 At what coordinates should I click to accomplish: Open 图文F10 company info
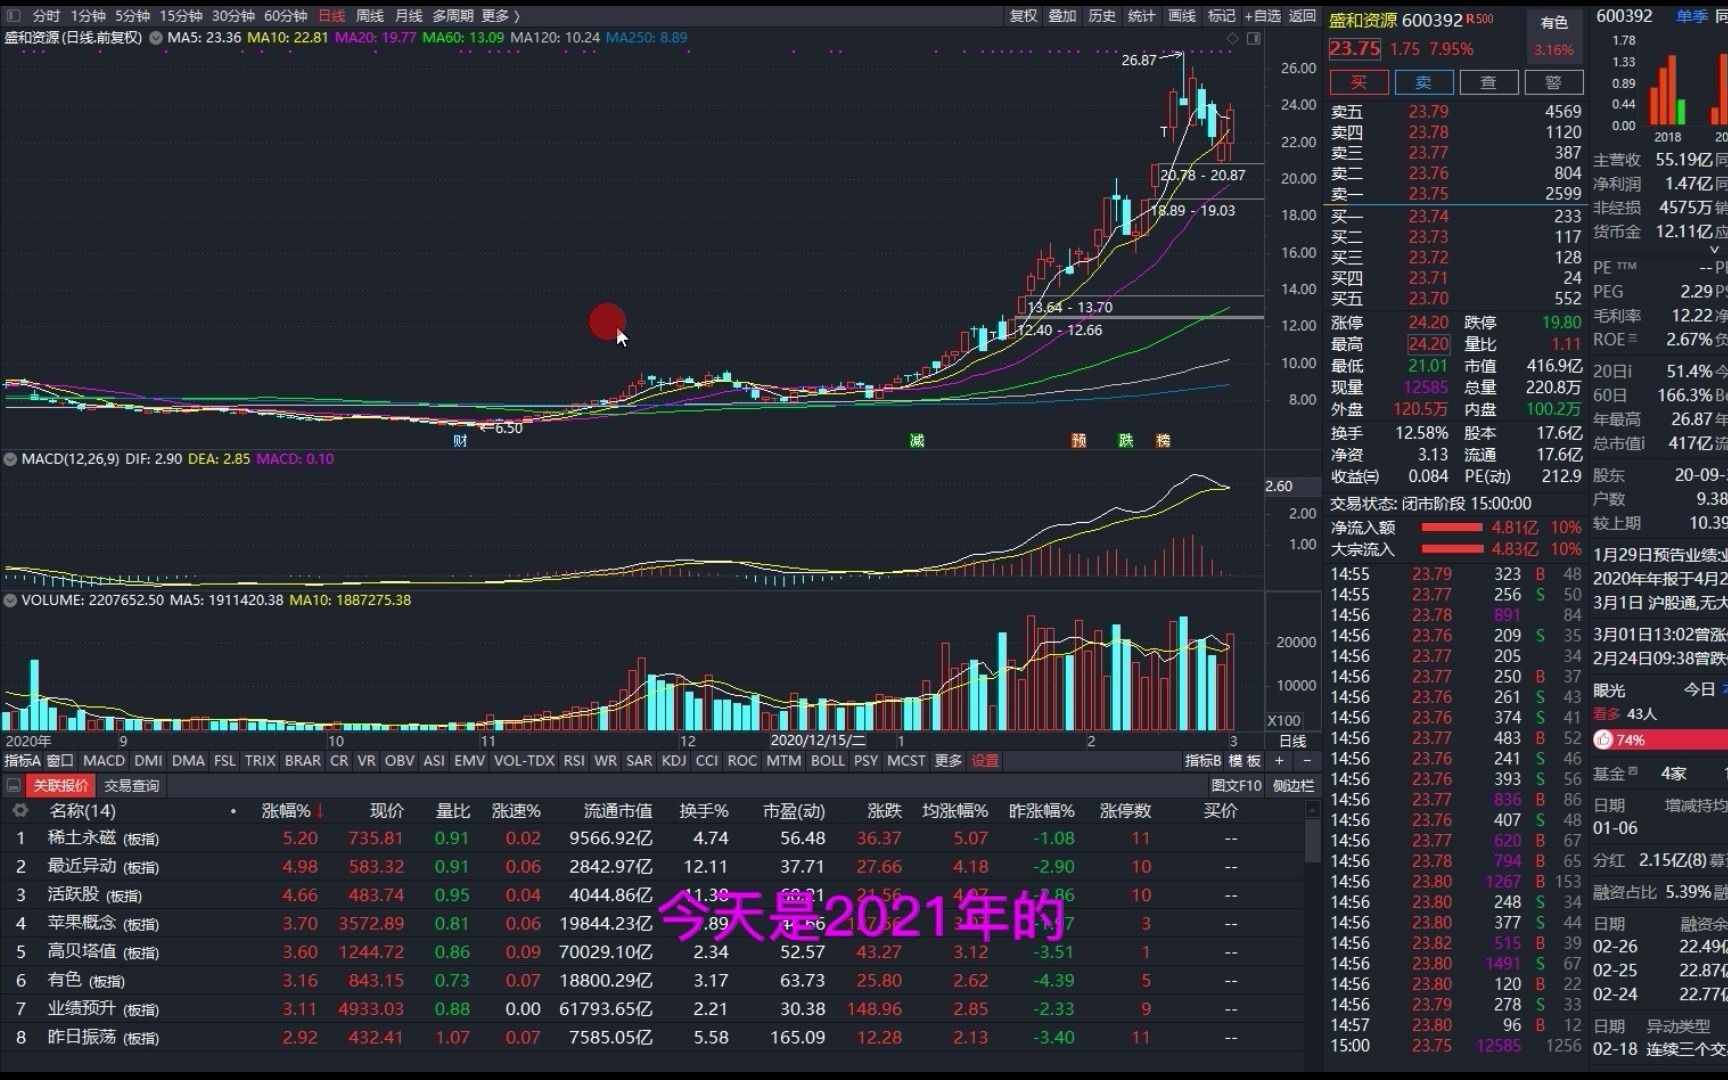pos(1236,786)
